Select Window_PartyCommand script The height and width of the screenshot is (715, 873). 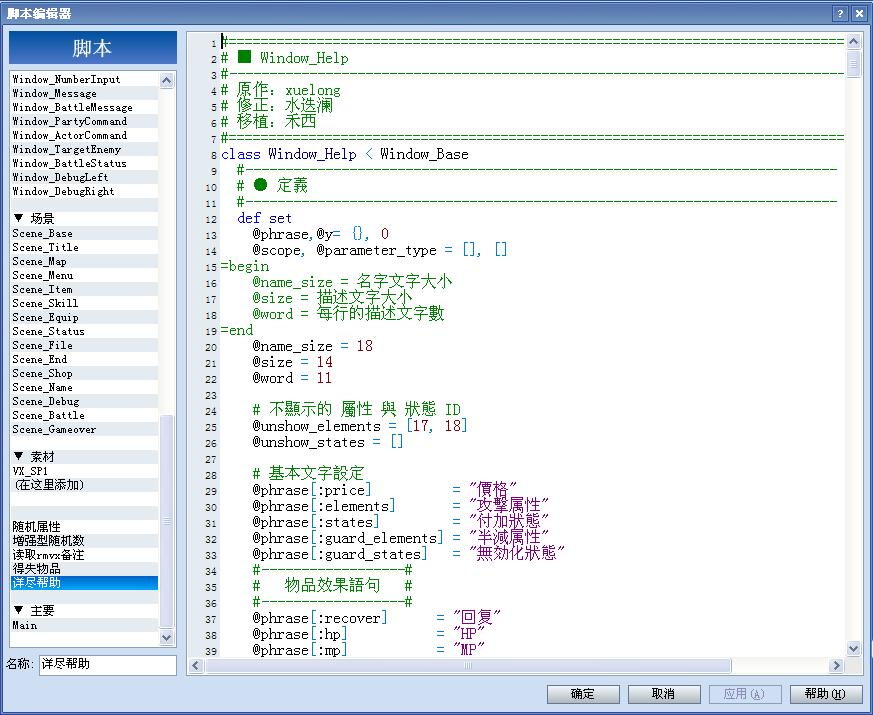[x=84, y=121]
